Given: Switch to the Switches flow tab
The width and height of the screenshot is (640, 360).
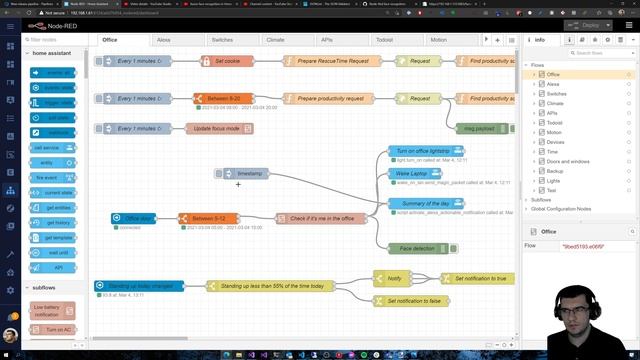Looking at the screenshot, I should (233, 40).
